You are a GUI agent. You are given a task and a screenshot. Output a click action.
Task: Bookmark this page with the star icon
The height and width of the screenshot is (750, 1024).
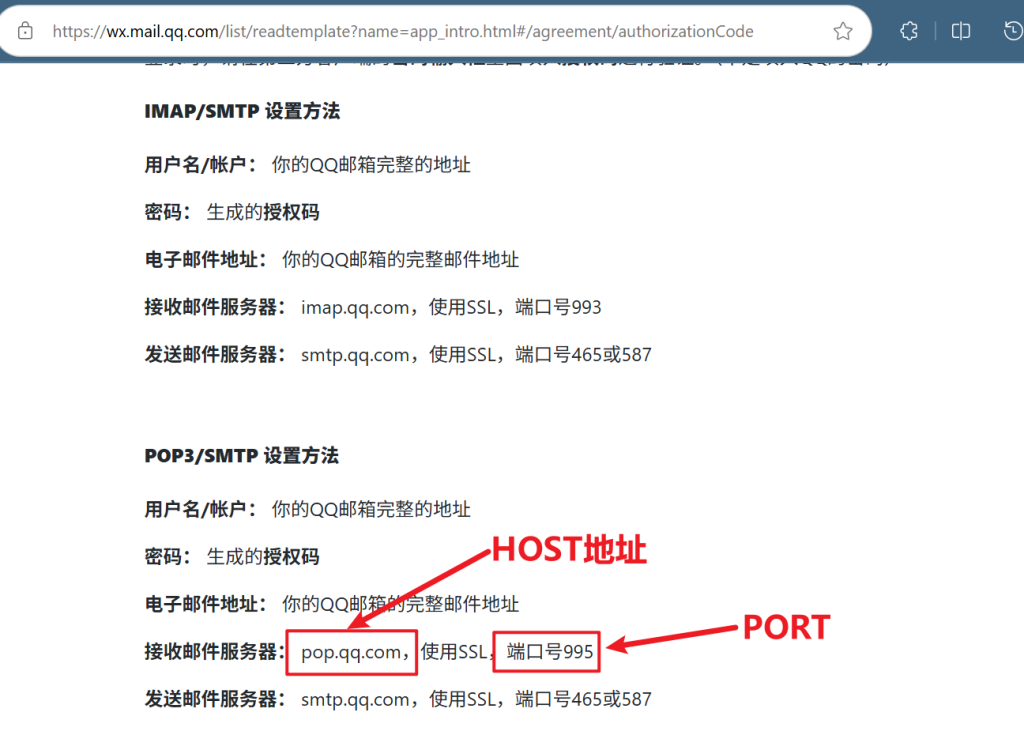click(x=842, y=31)
